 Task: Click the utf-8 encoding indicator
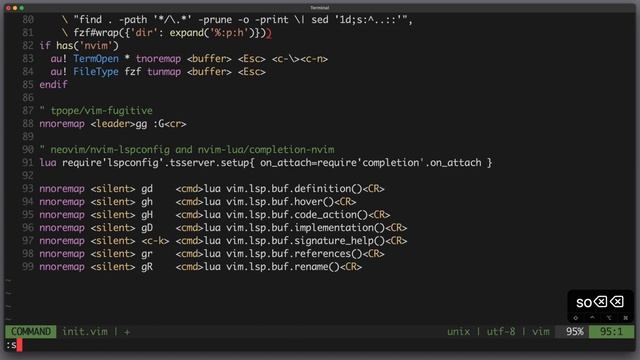[x=501, y=331]
